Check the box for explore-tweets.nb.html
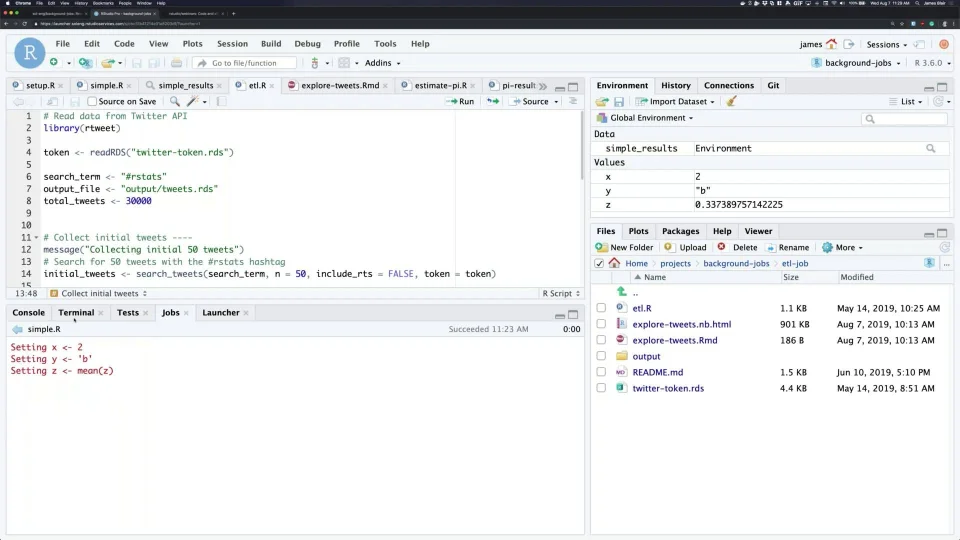This screenshot has width=960, height=540. (601, 324)
